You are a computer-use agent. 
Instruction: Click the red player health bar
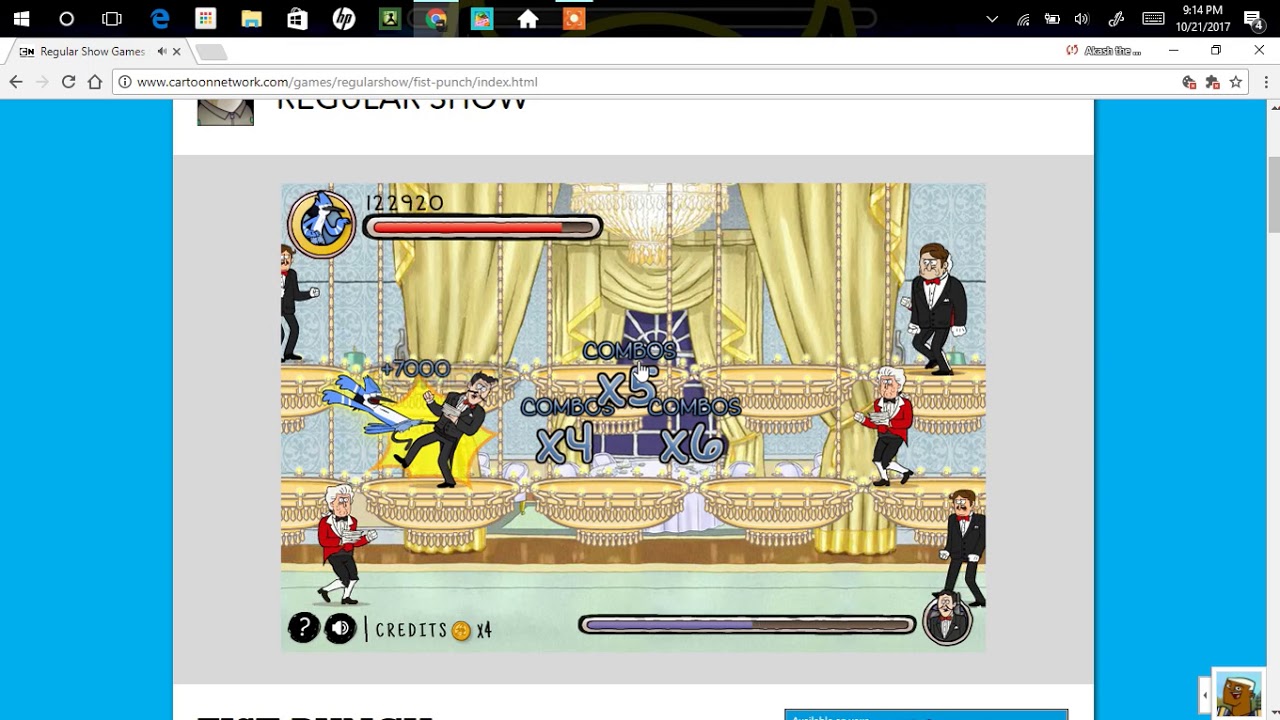click(x=482, y=228)
